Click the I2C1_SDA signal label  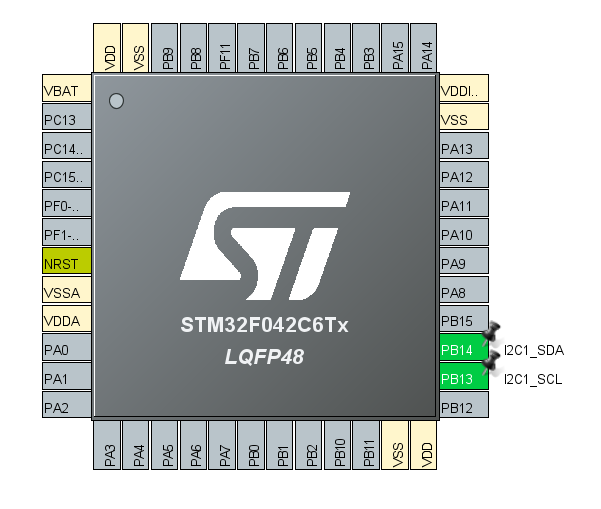534,350
